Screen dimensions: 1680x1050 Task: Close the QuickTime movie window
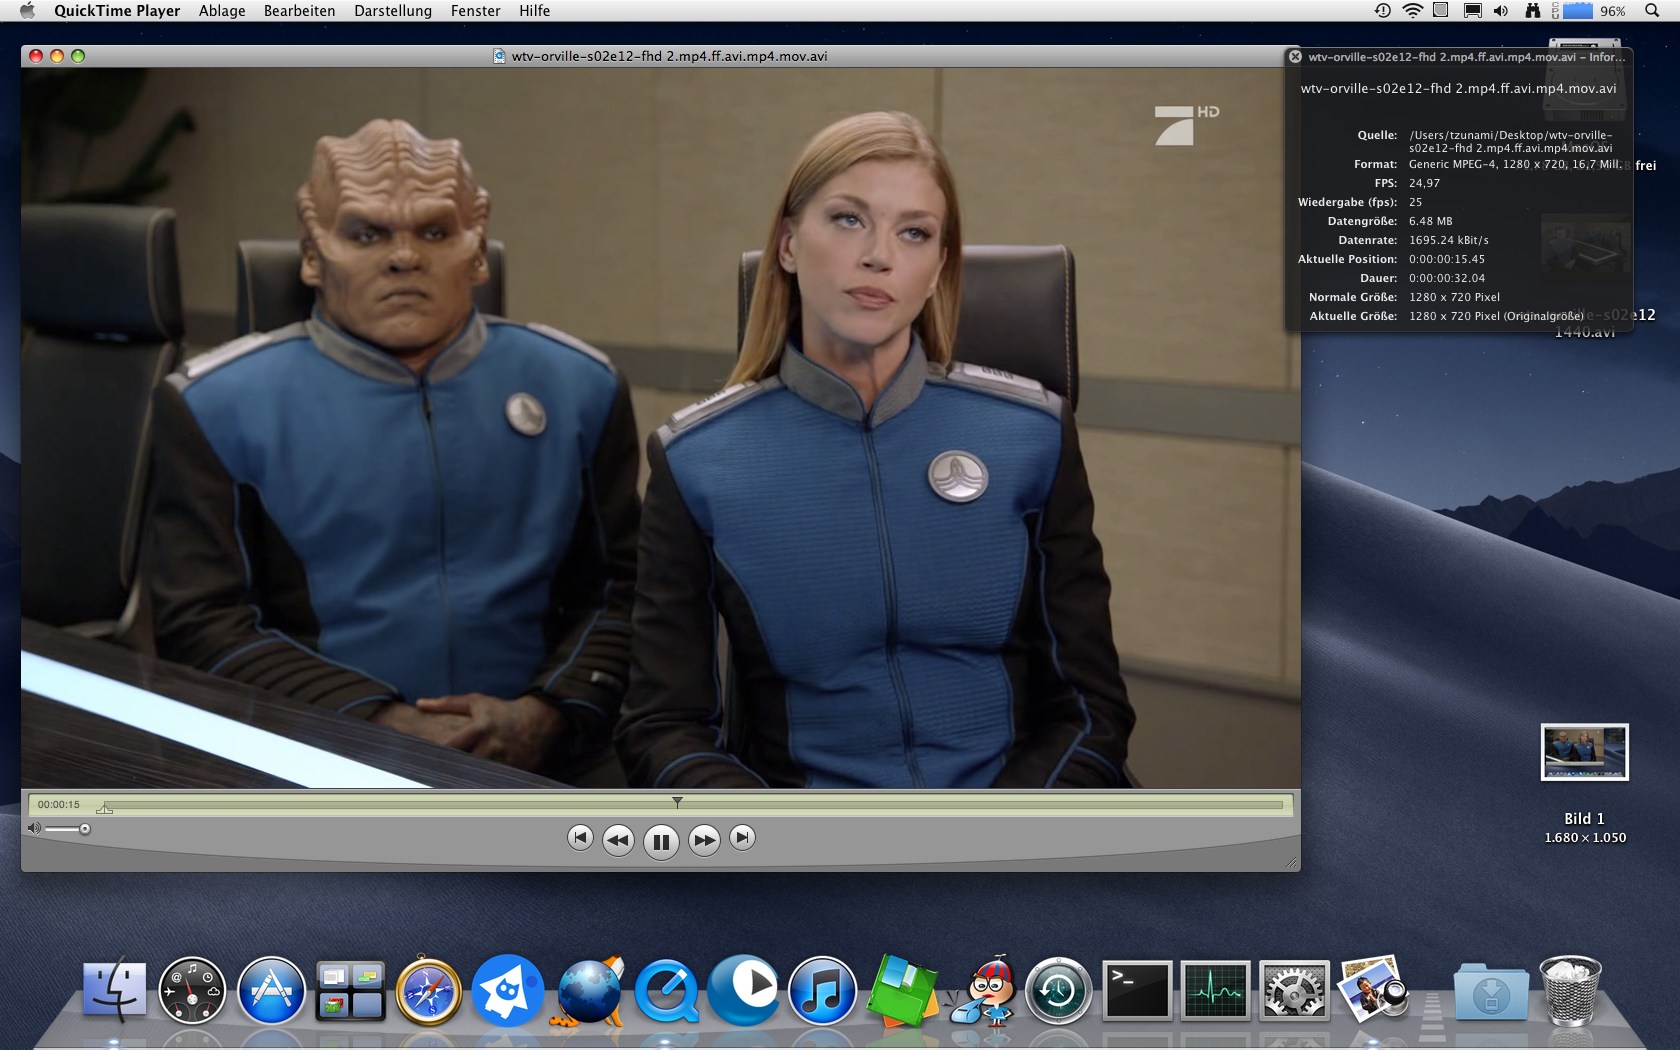pos(36,56)
